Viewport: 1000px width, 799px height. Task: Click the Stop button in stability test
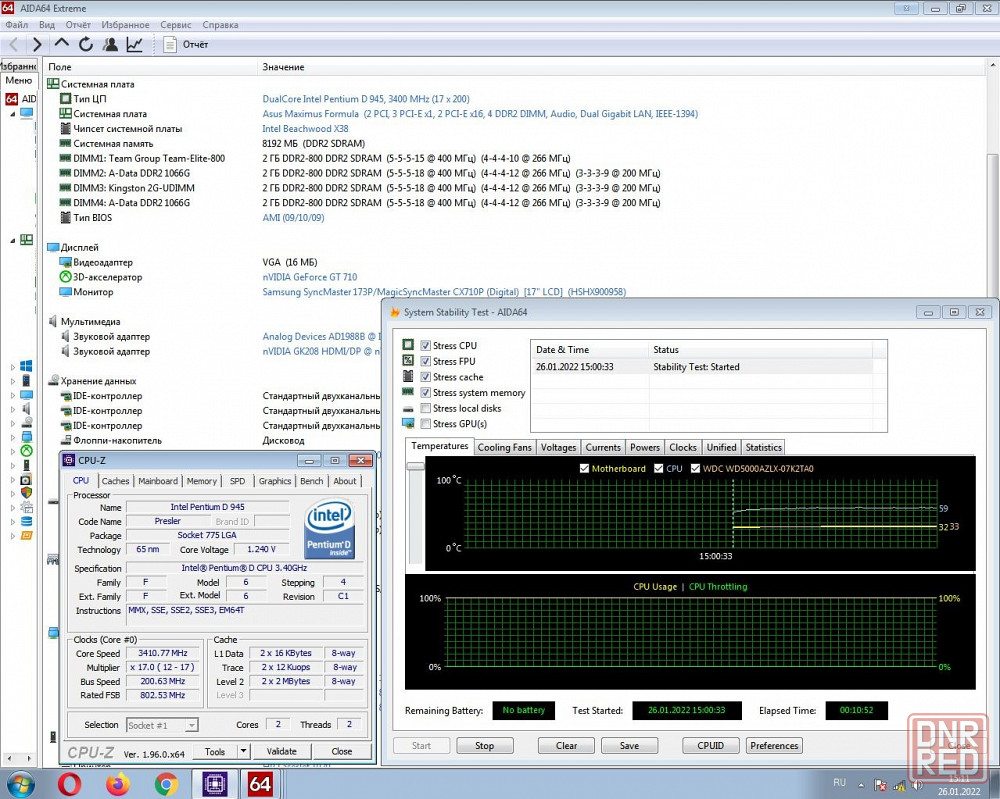click(484, 745)
